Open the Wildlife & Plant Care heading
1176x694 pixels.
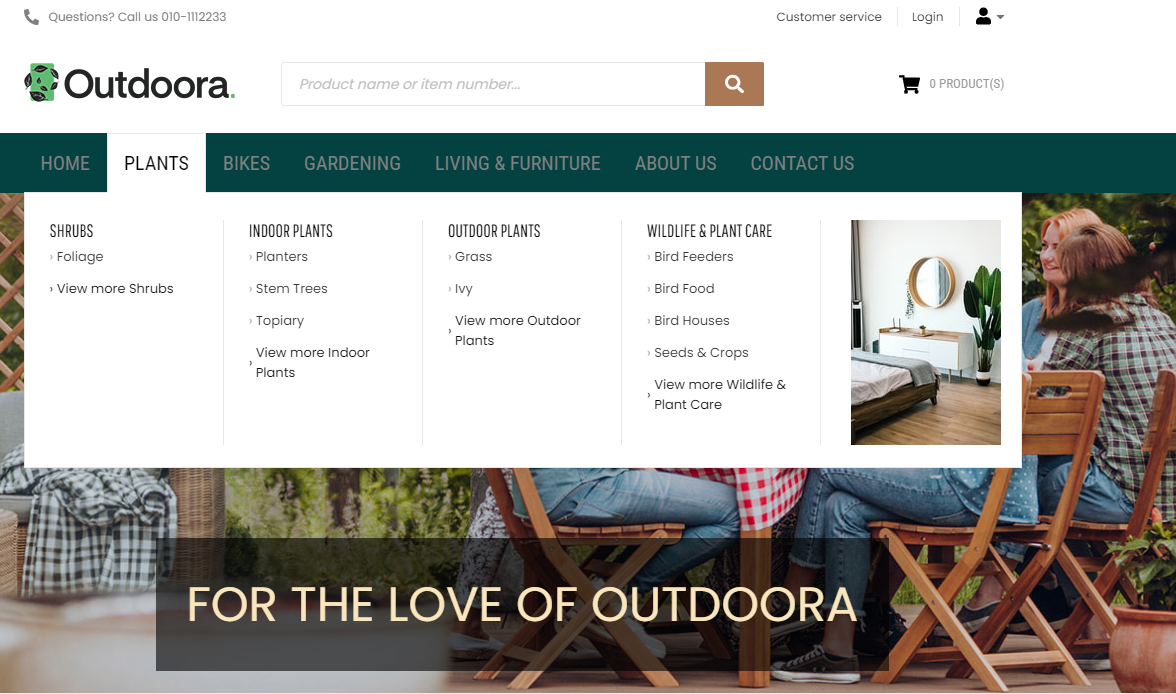pos(709,231)
